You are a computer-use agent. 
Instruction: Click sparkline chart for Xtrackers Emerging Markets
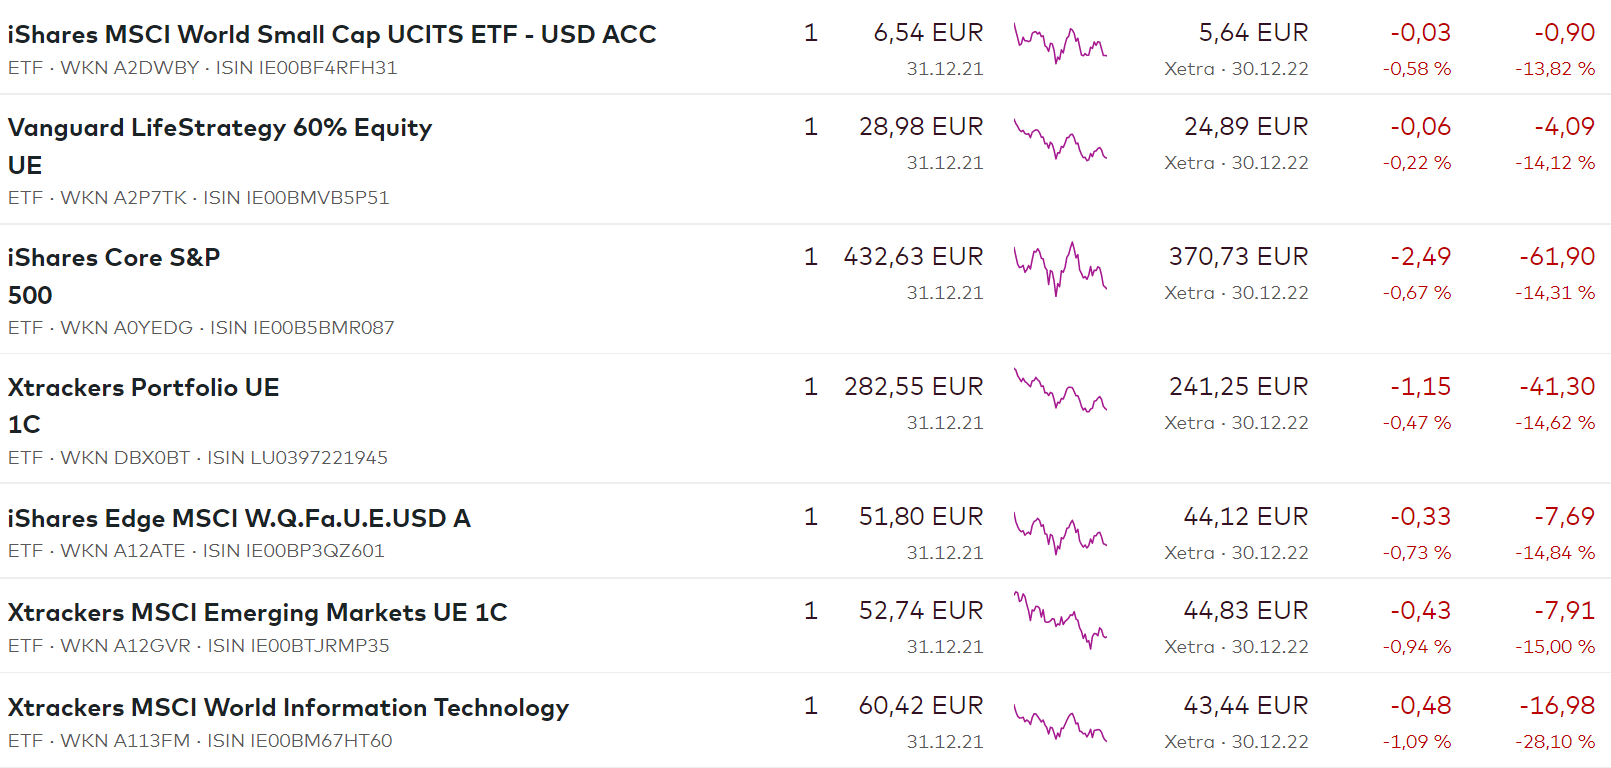tap(1060, 620)
